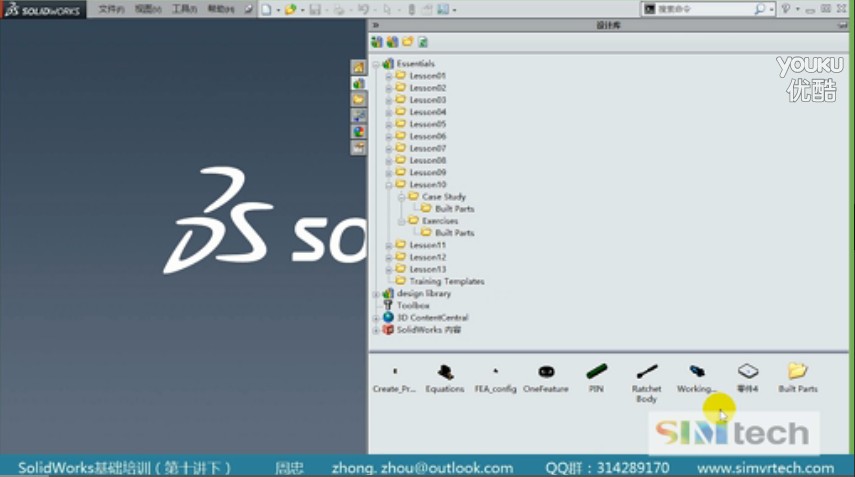Select the FEA_config part thumbnail
Screen dimensions: 855x477
[495, 378]
